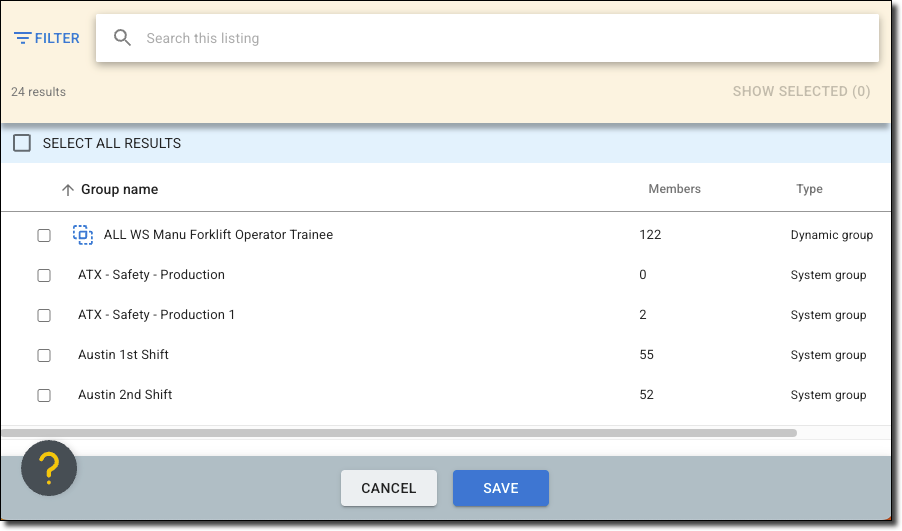
Task: Sort by the Members column header
Action: pyautogui.click(x=674, y=189)
